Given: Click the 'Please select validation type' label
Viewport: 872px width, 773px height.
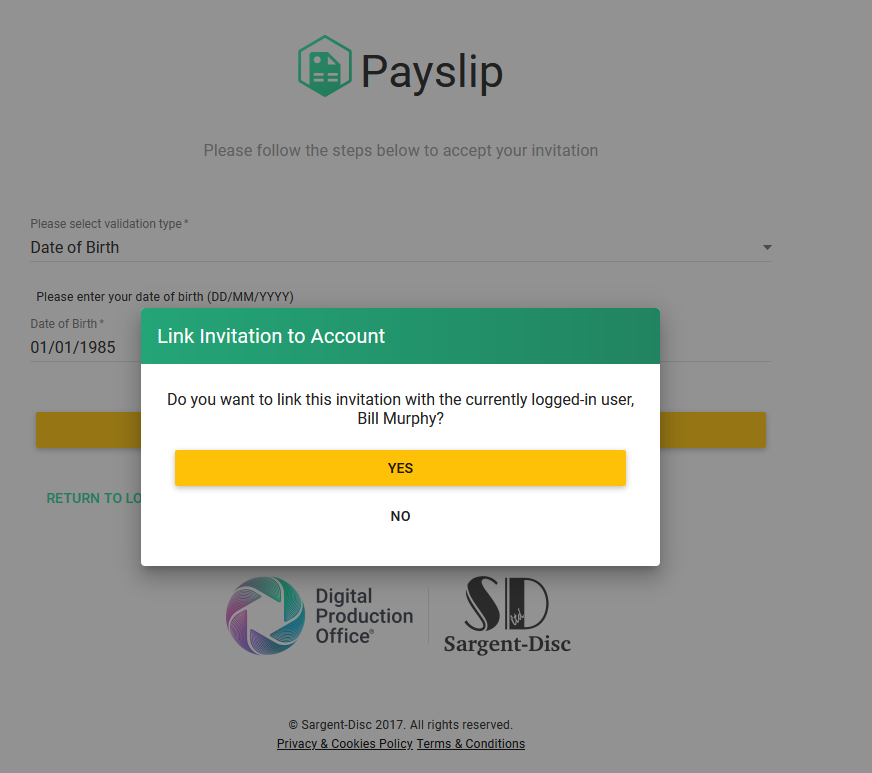Looking at the screenshot, I should coord(109,224).
